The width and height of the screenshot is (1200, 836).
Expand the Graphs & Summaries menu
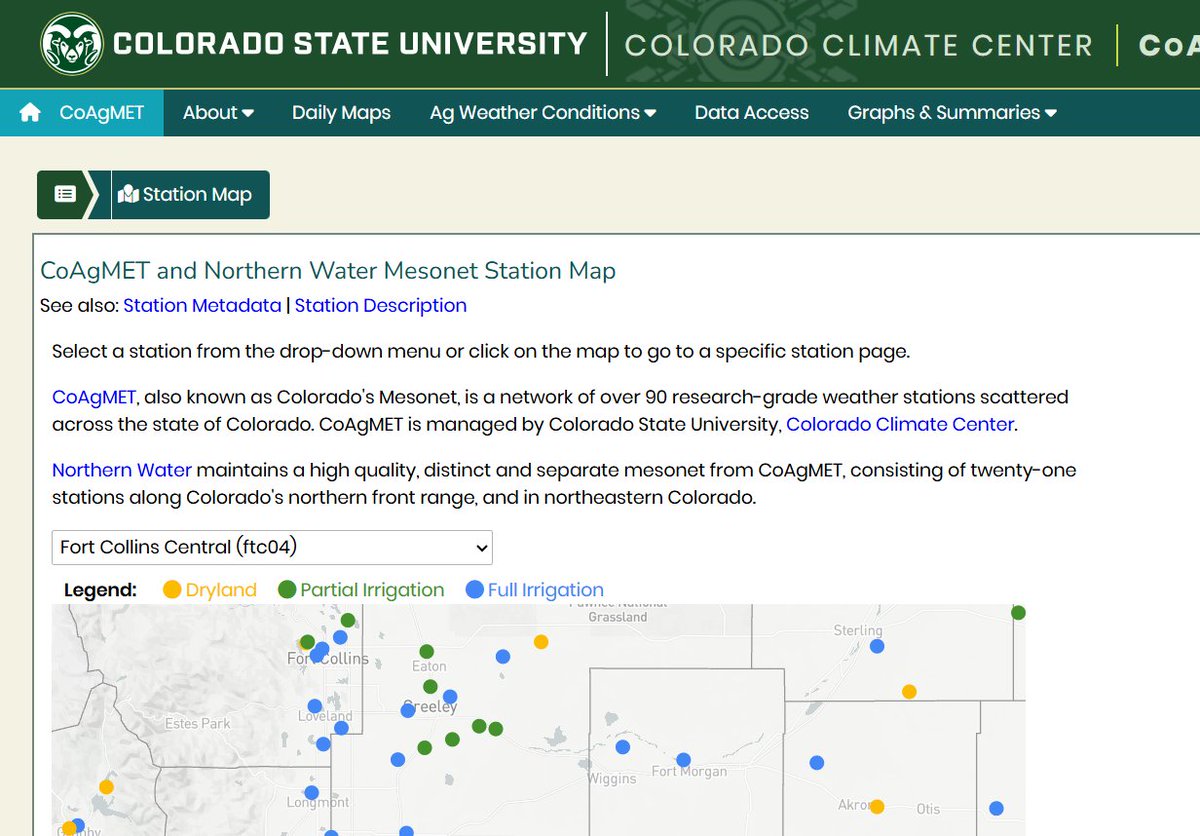pyautogui.click(x=952, y=113)
